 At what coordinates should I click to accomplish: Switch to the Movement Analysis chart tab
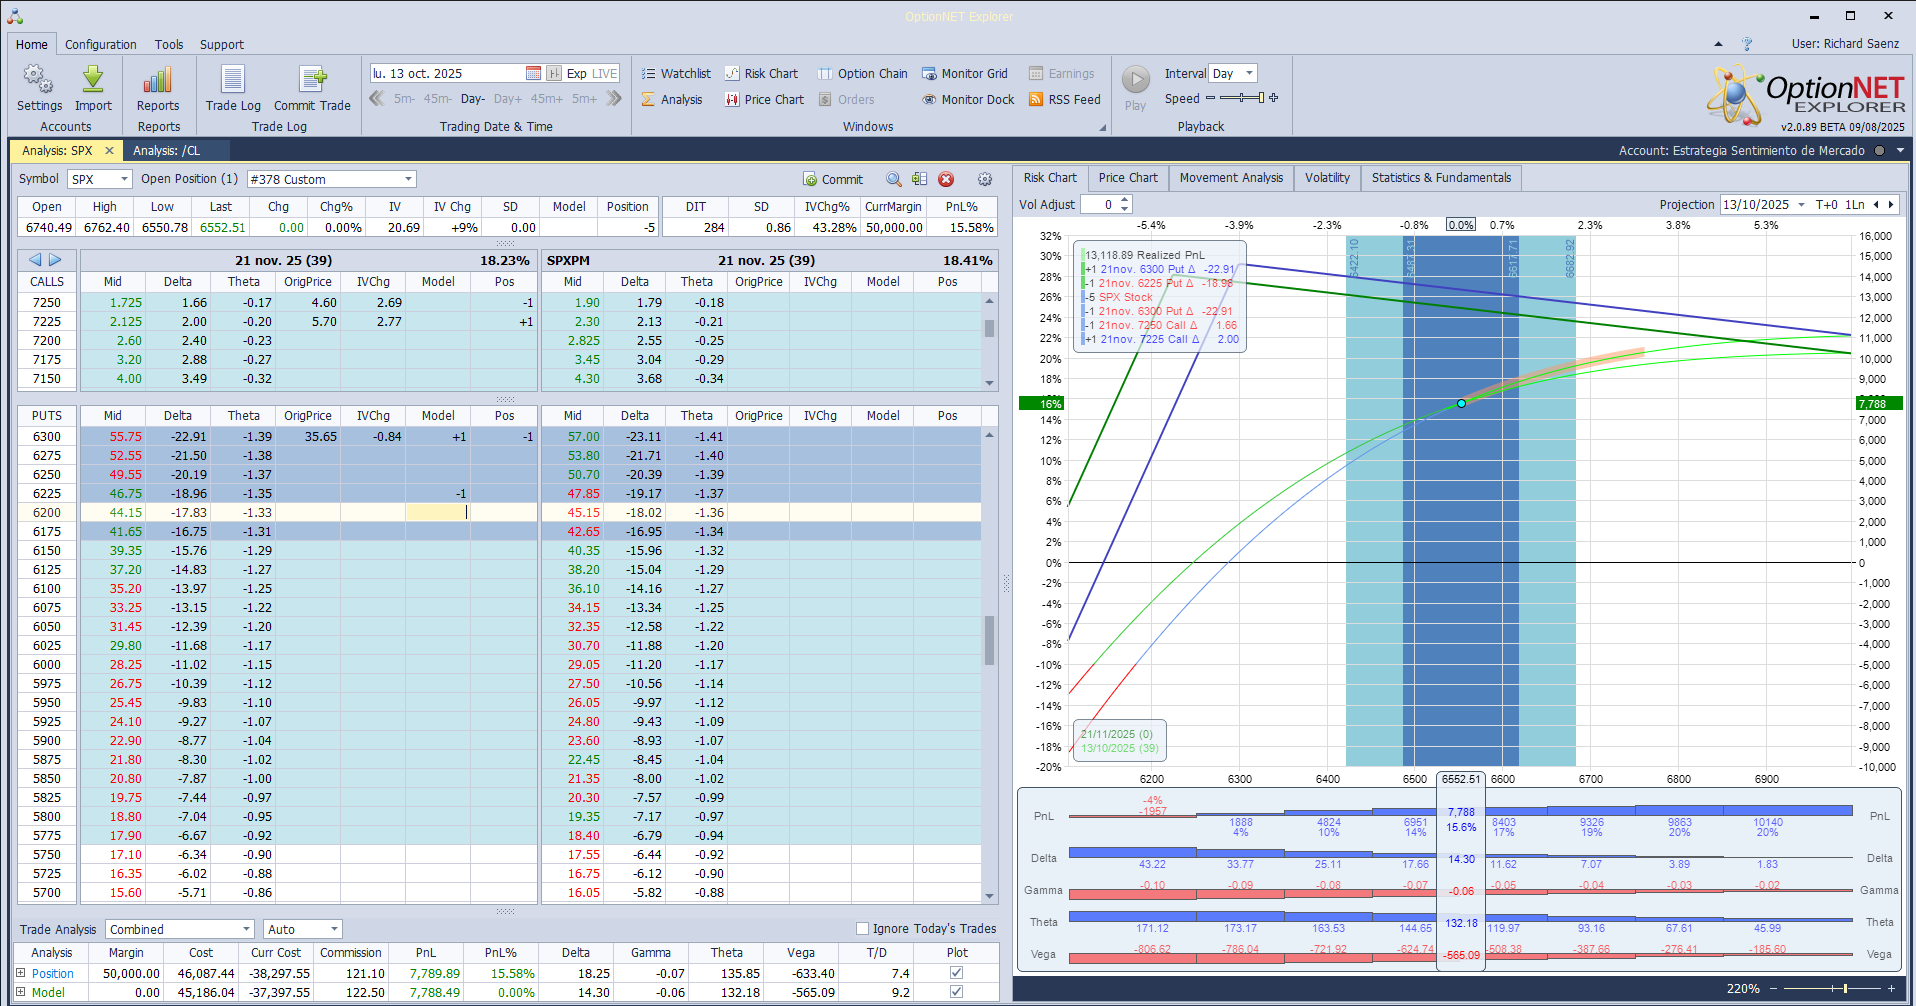pos(1231,178)
